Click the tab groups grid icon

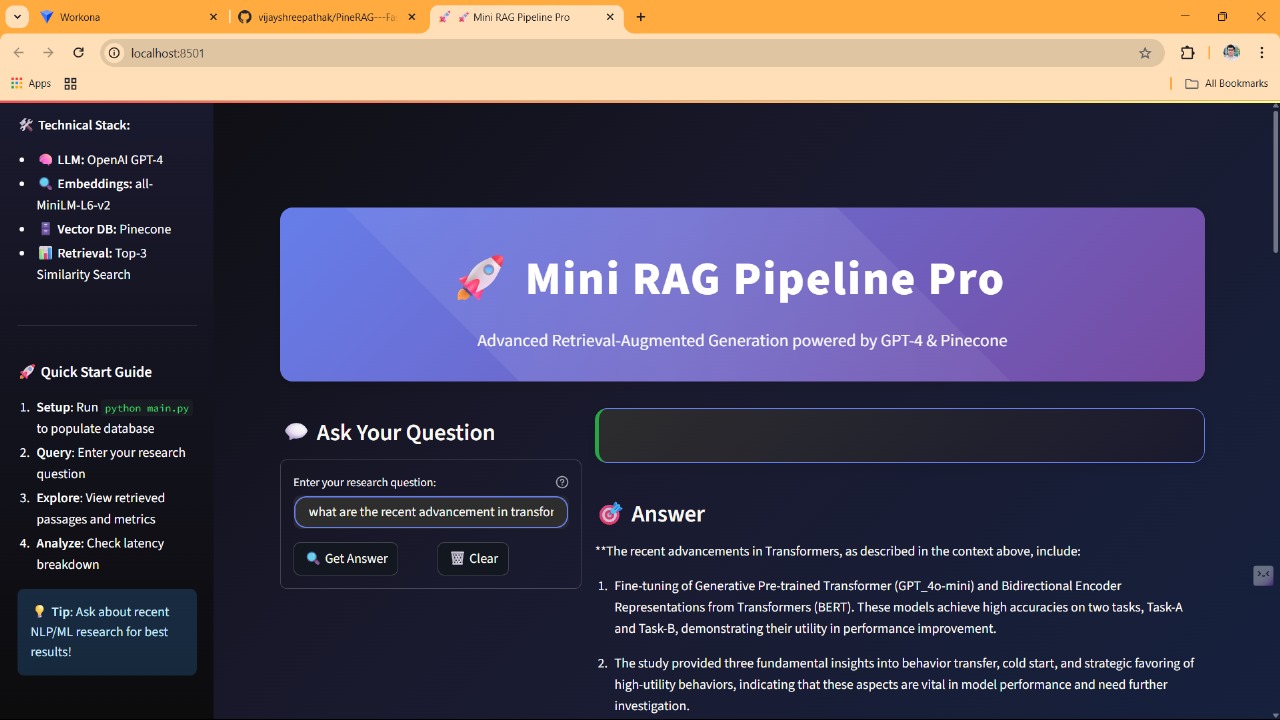(x=70, y=84)
